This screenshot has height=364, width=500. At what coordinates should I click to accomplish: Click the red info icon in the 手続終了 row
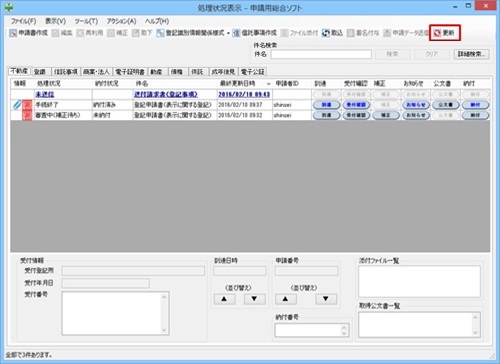[x=27, y=105]
